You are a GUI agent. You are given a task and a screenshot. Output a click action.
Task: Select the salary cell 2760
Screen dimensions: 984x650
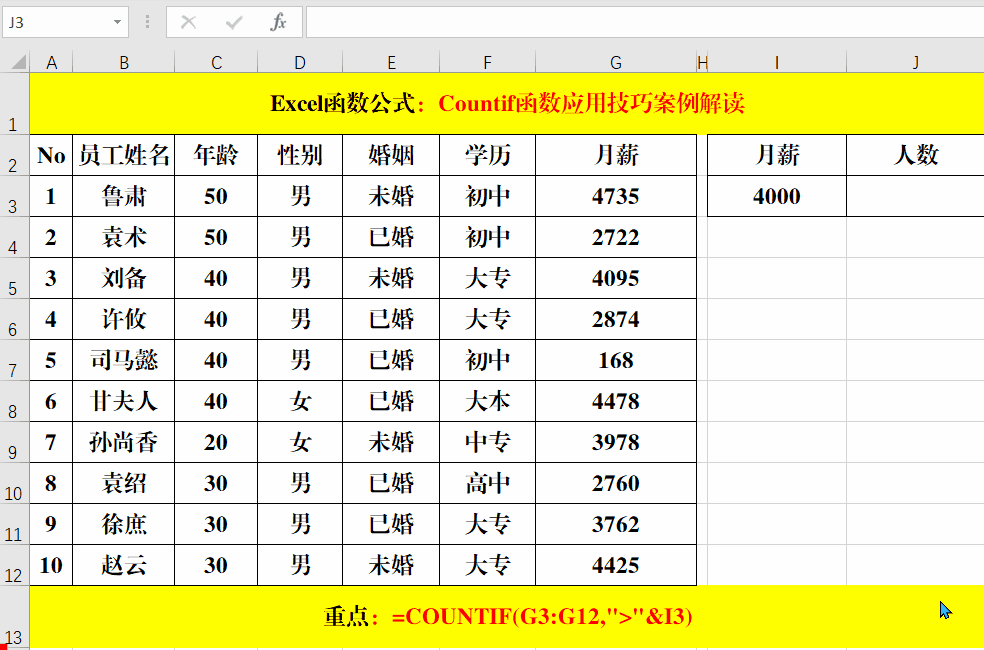point(616,483)
